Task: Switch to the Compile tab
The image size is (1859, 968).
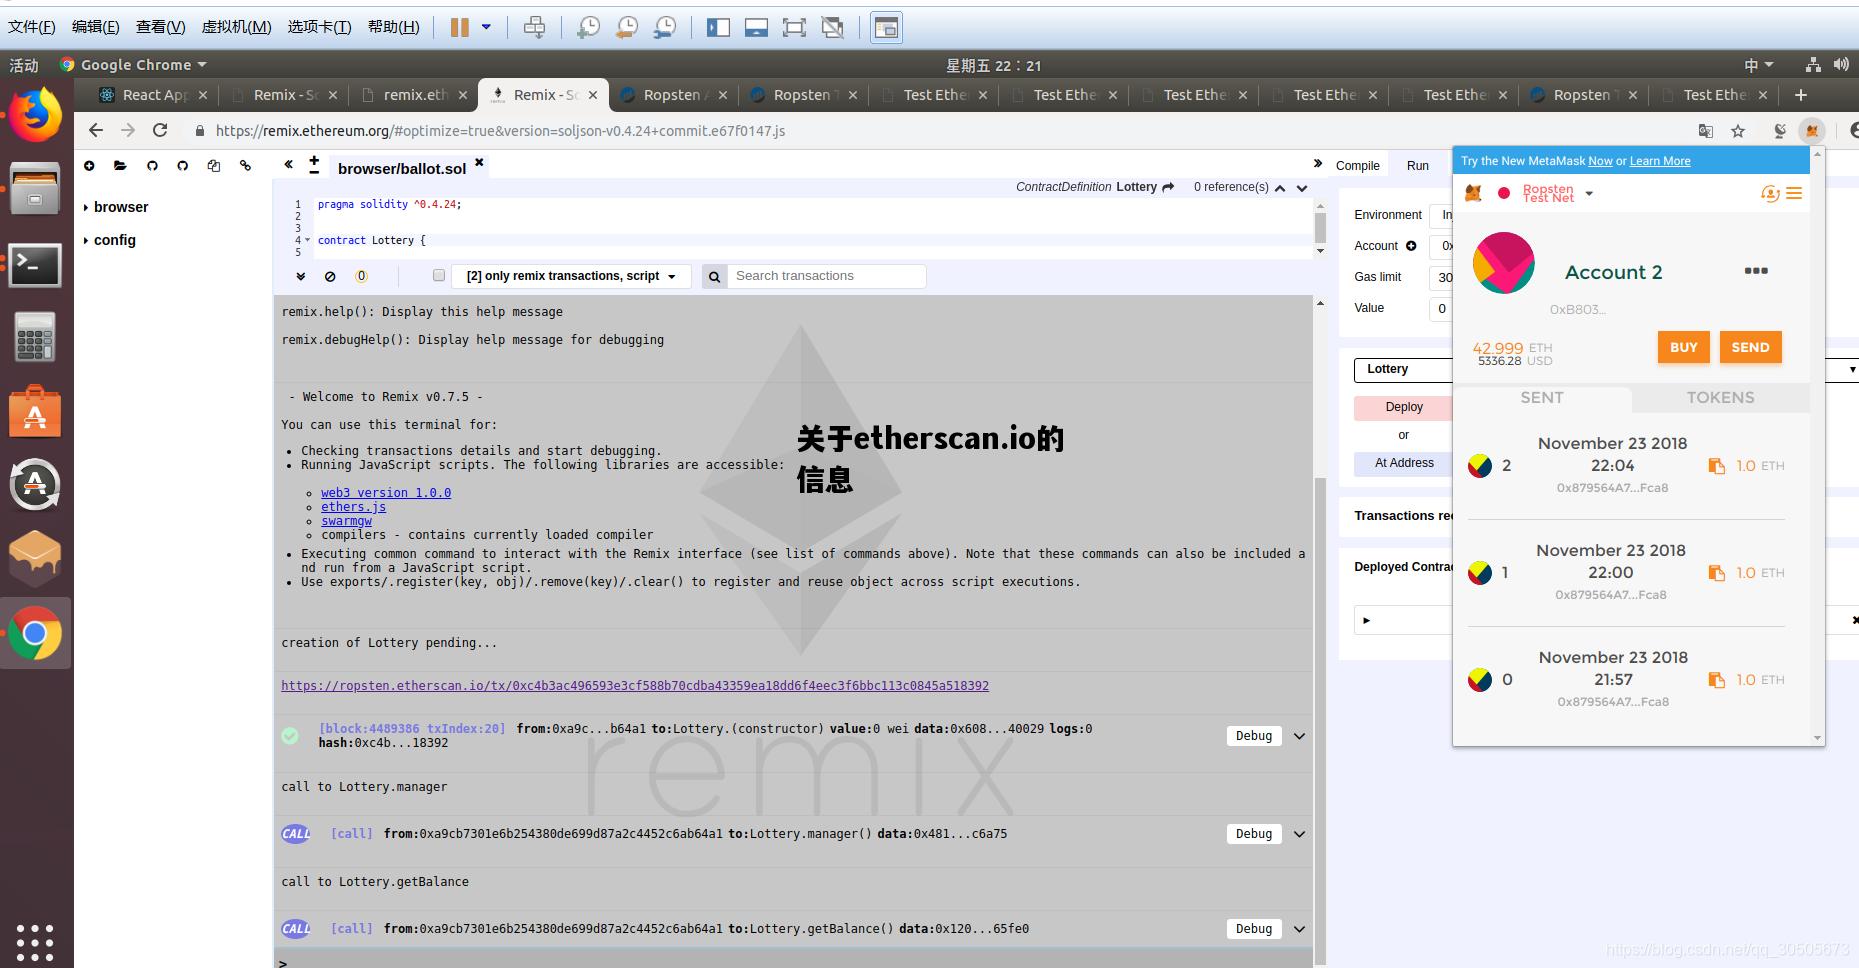Action: tap(1357, 166)
